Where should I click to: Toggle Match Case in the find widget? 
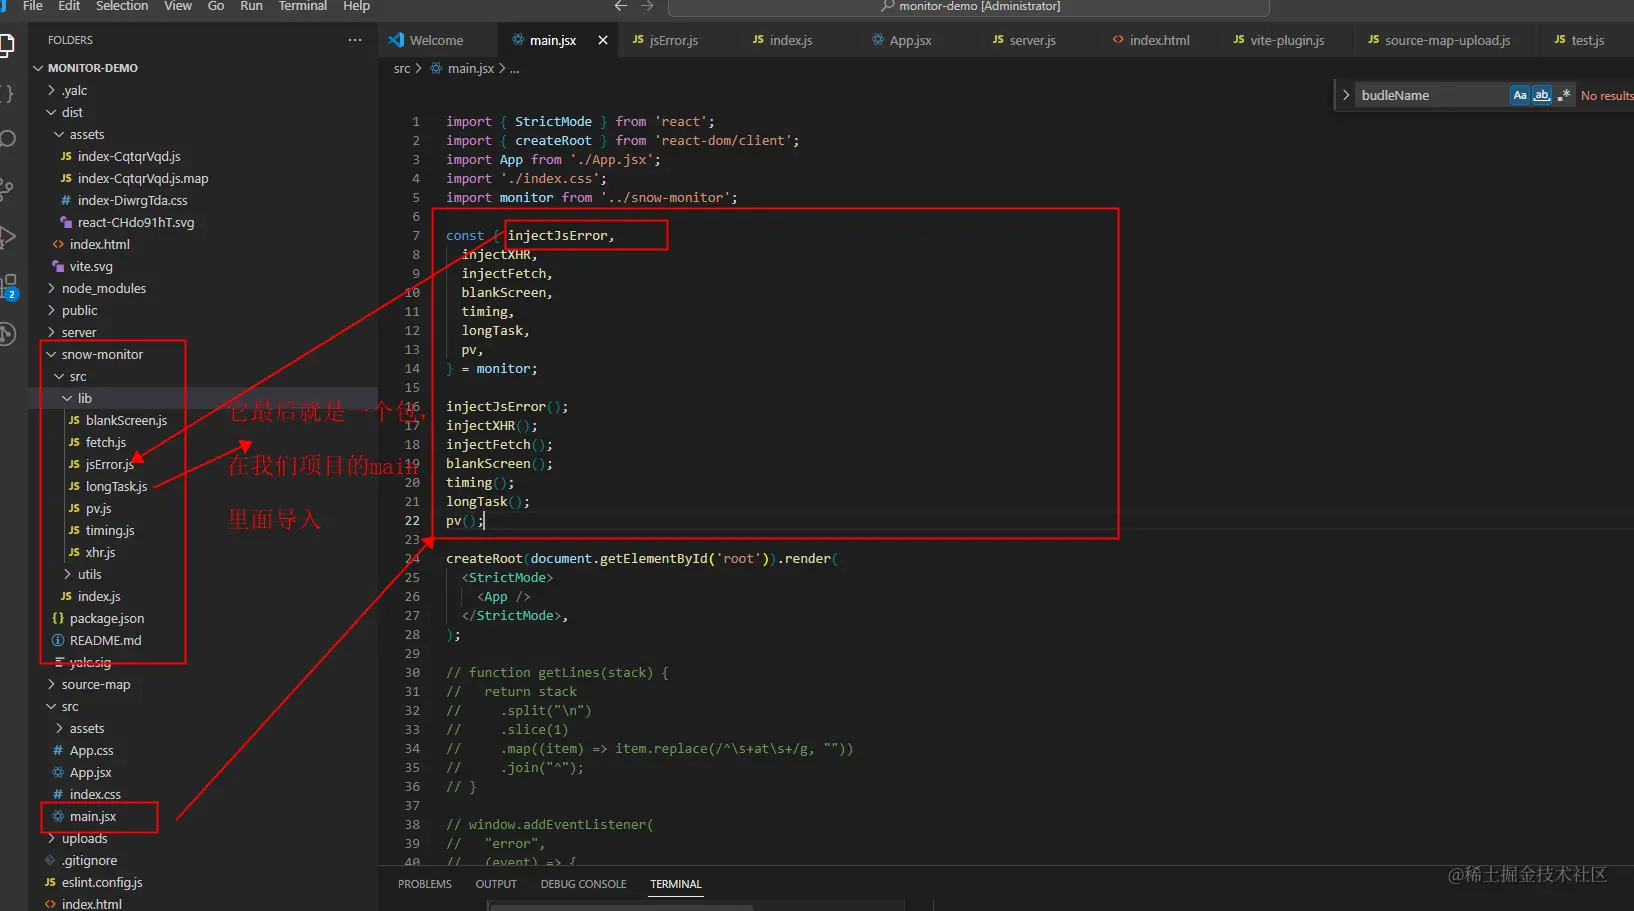tap(1520, 95)
